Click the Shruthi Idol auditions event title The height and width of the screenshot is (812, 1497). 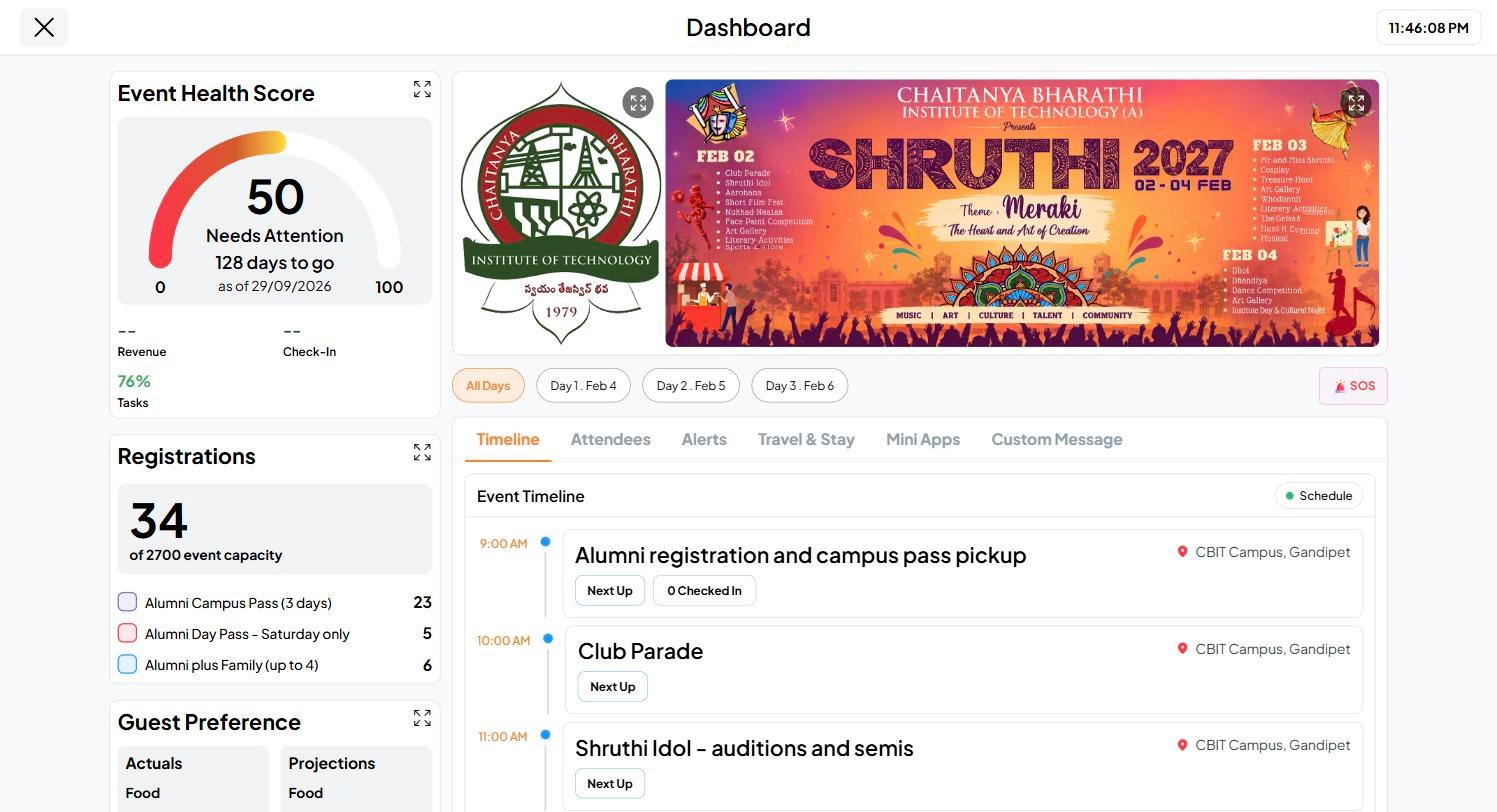click(x=744, y=749)
